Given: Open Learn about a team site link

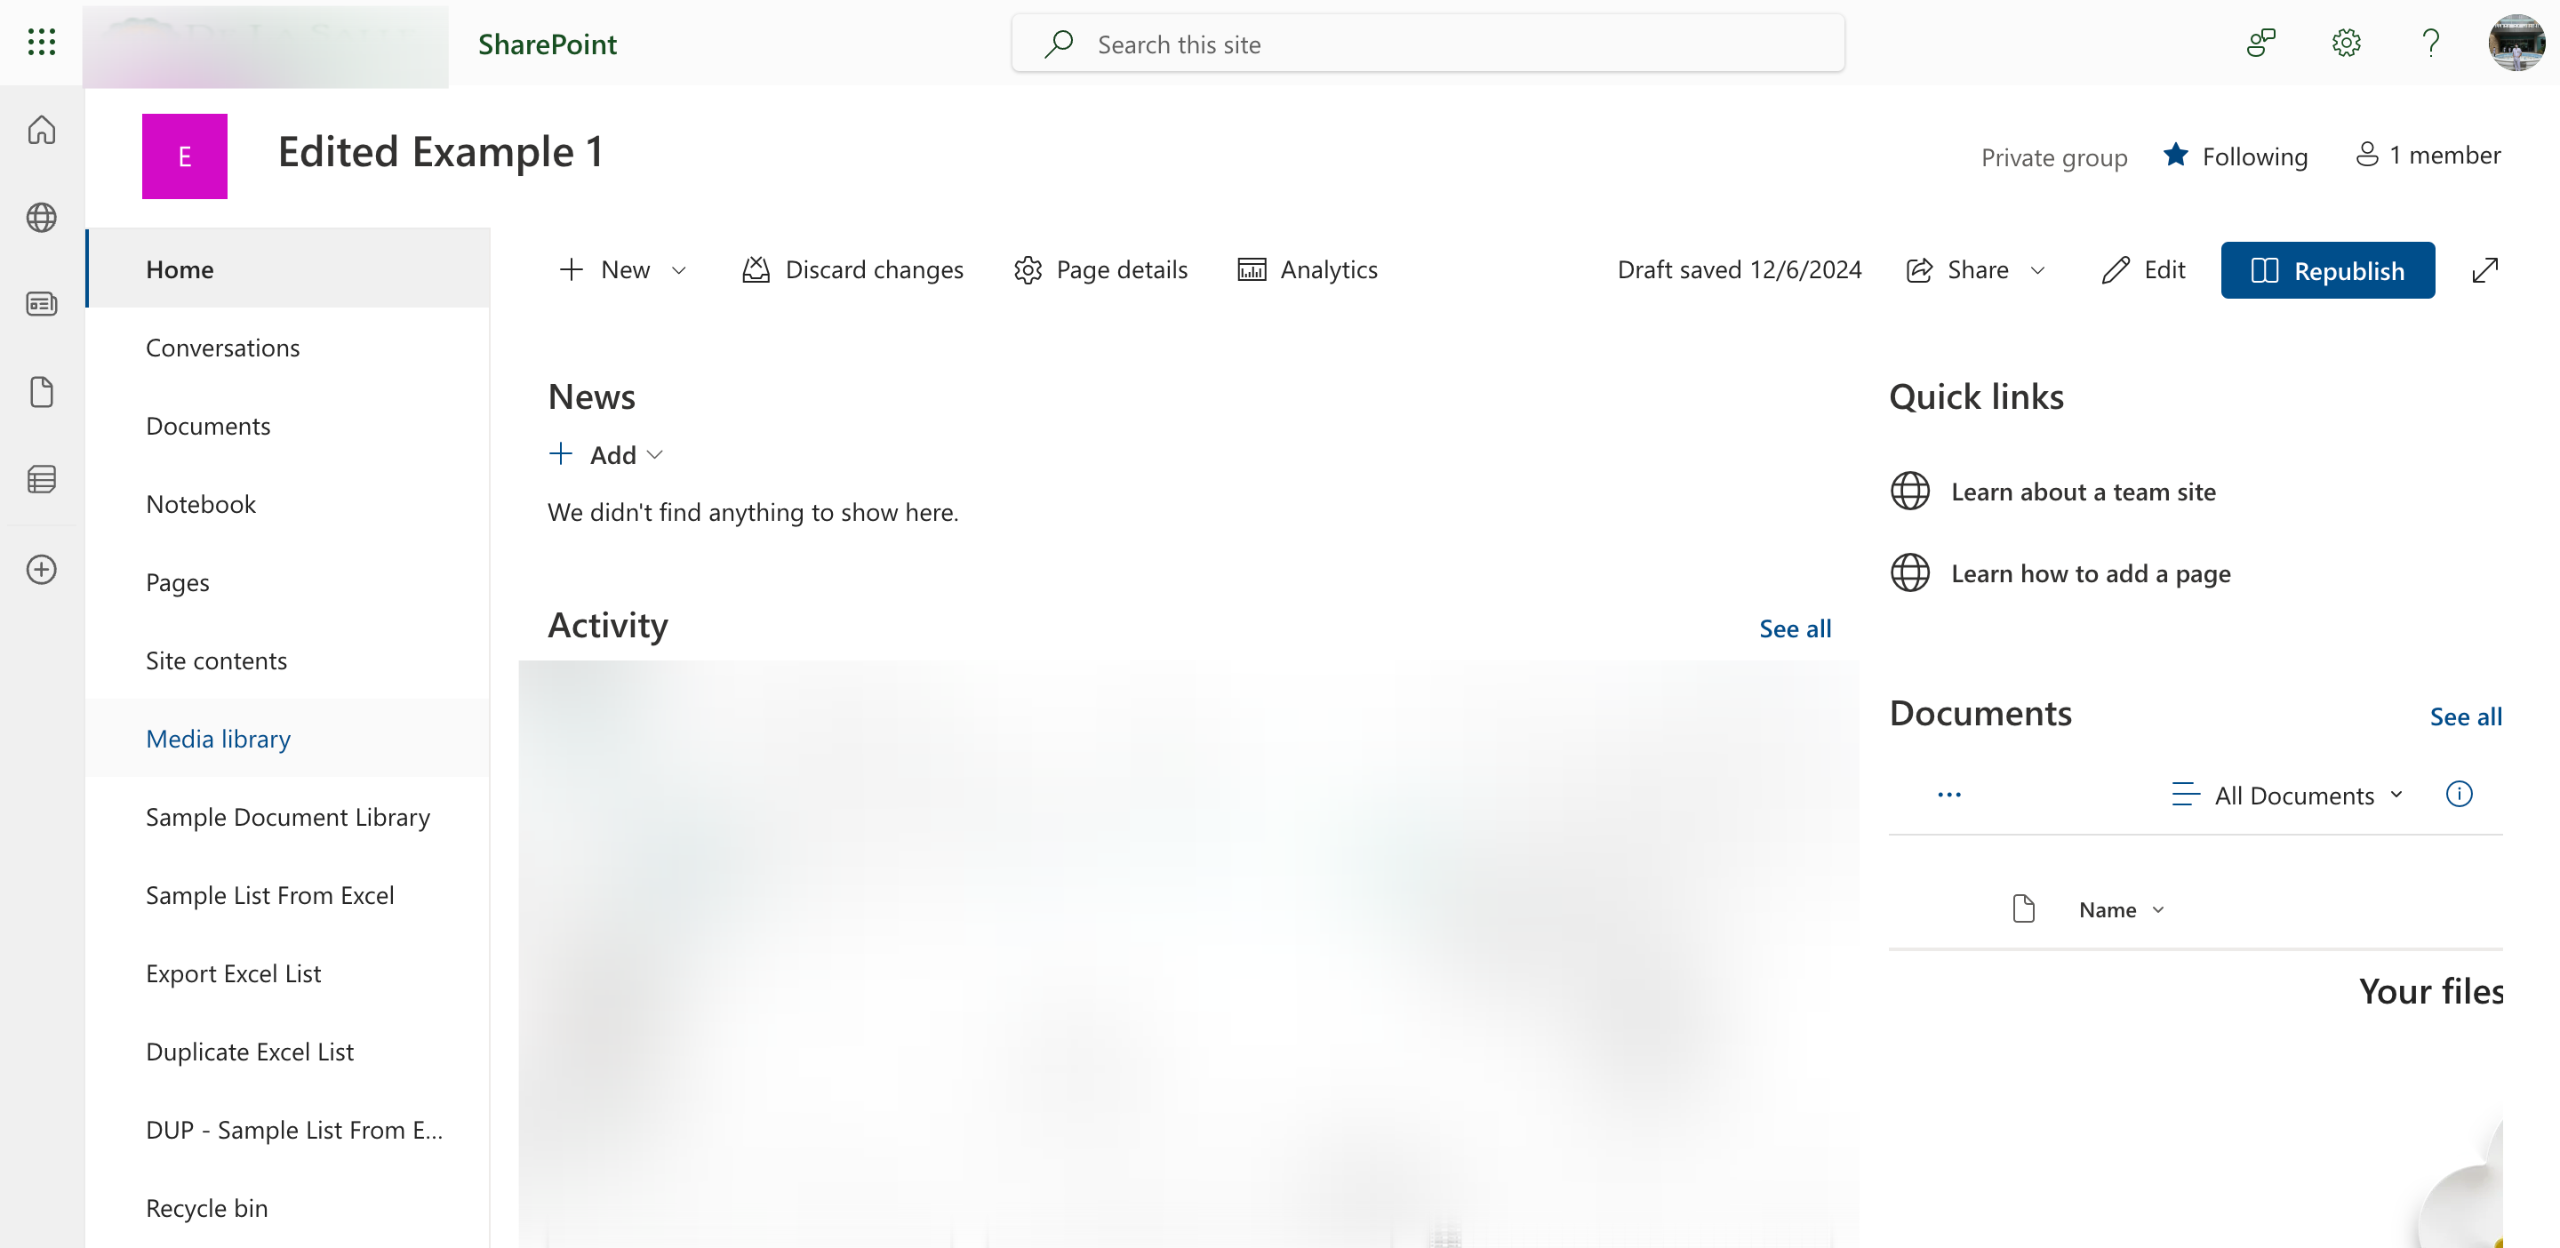Looking at the screenshot, I should [x=2083, y=492].
